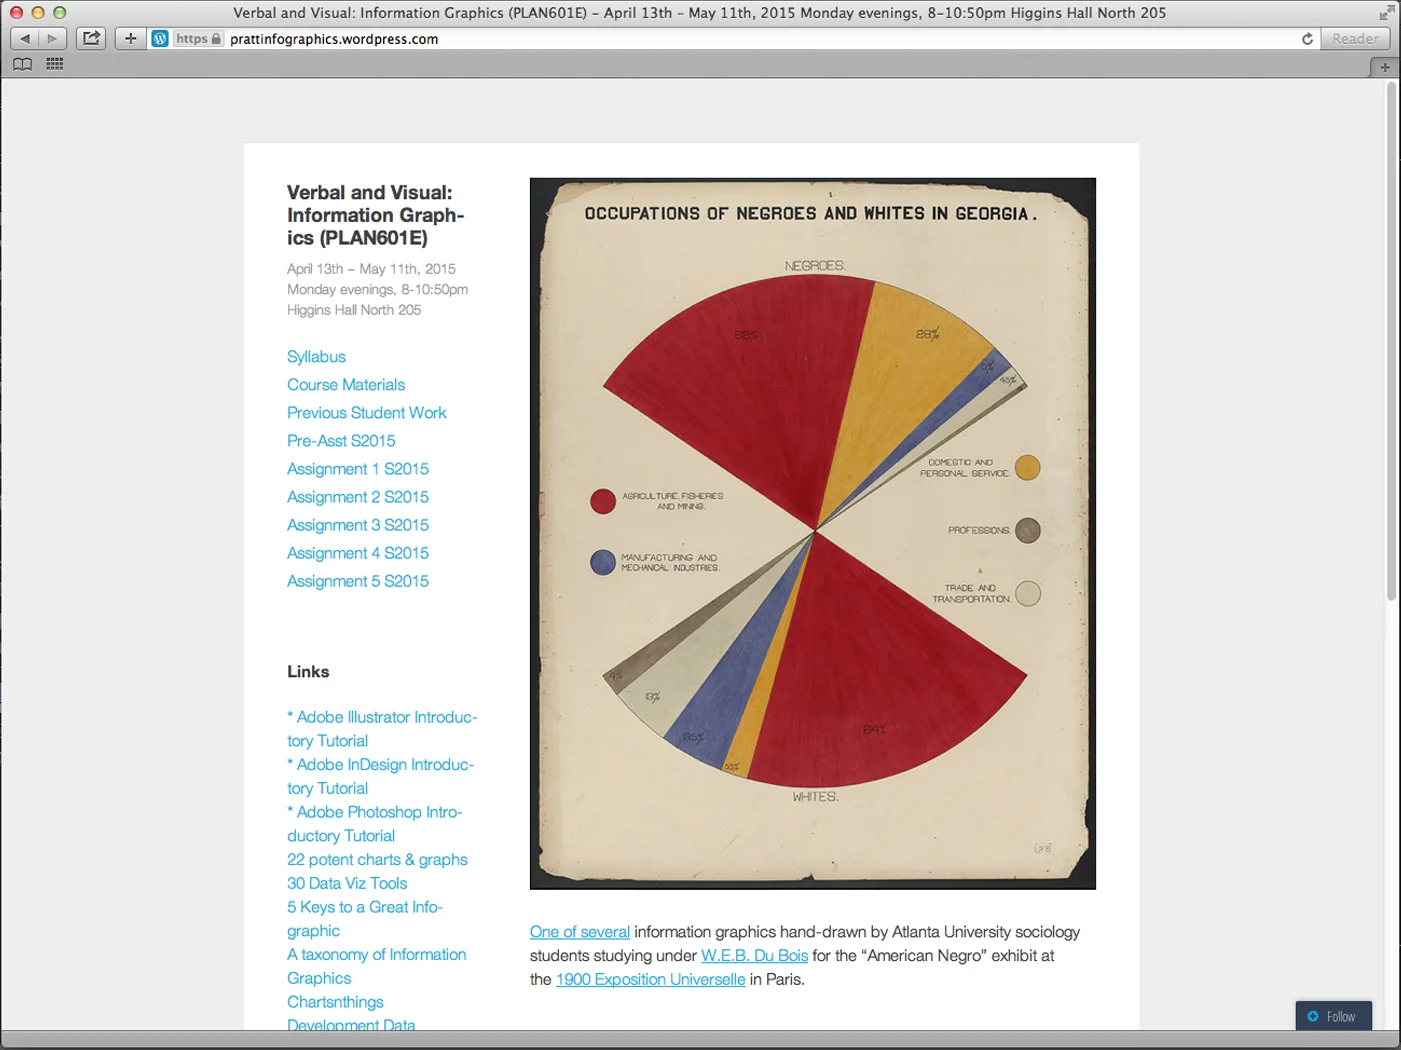Open 1900 Exposition Universelle link

650,980
